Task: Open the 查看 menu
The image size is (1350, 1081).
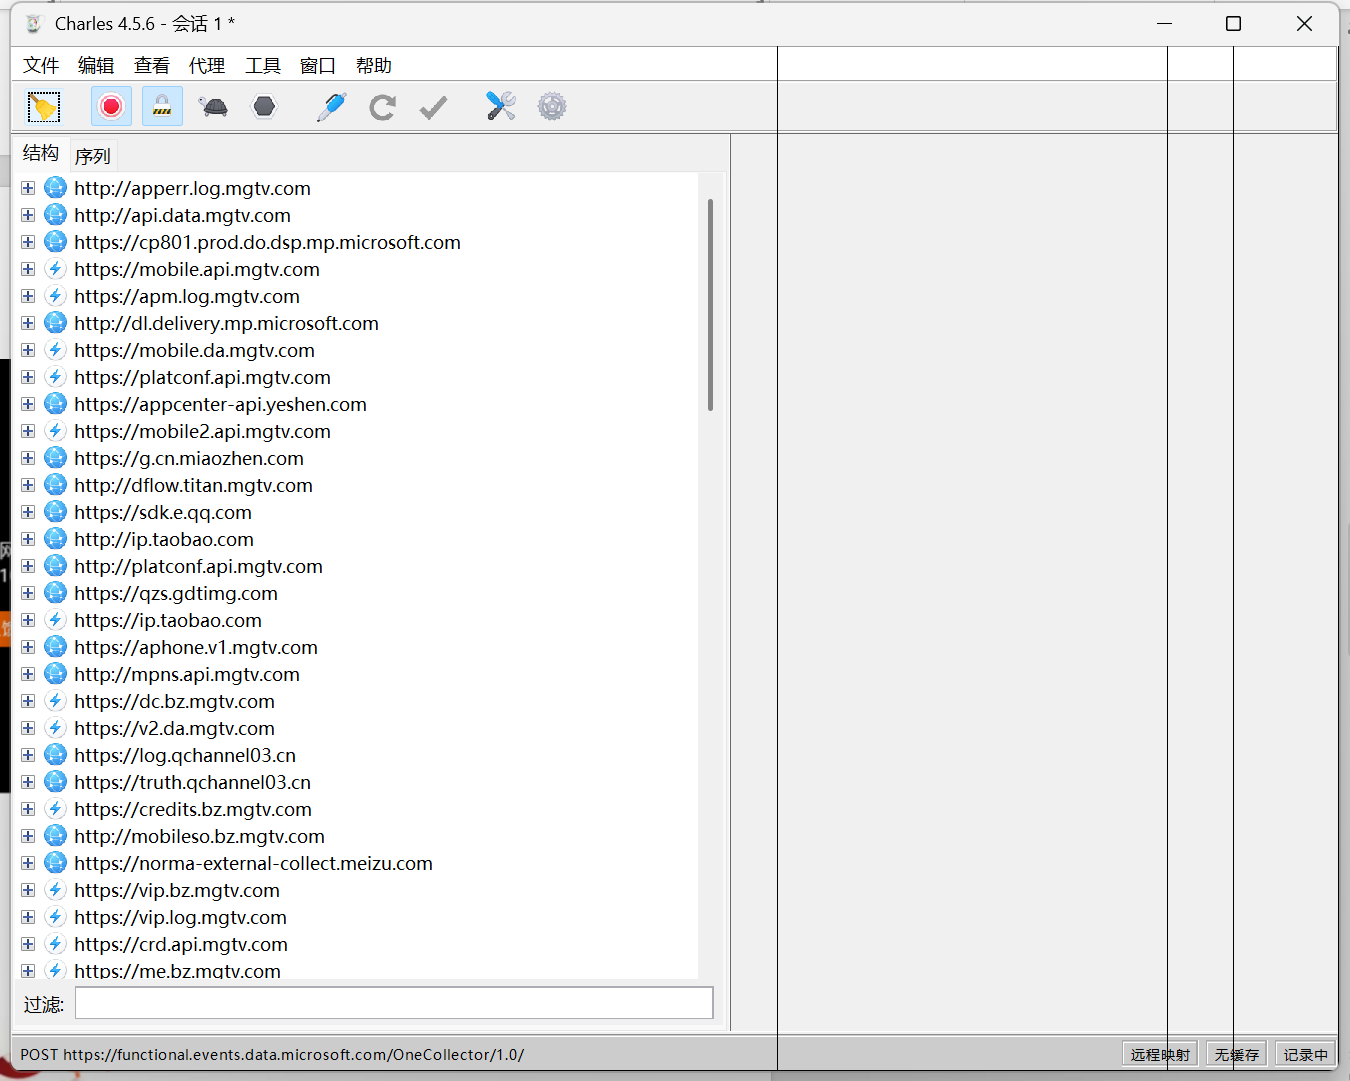Action: point(152,65)
